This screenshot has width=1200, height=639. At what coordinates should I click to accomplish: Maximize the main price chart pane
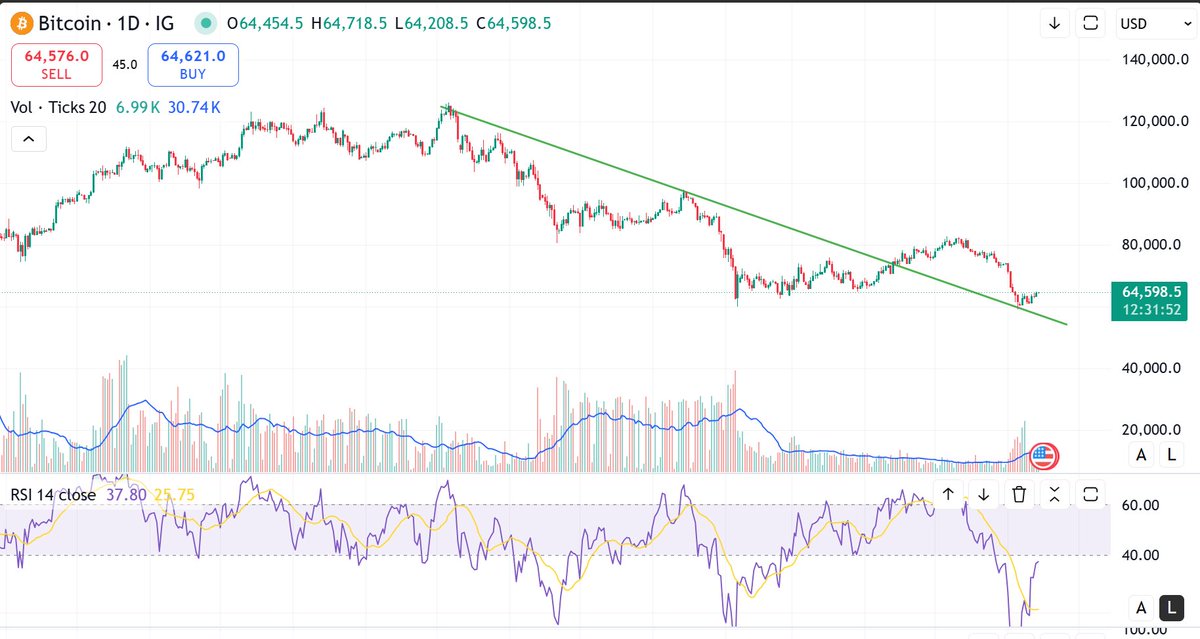(x=1091, y=23)
